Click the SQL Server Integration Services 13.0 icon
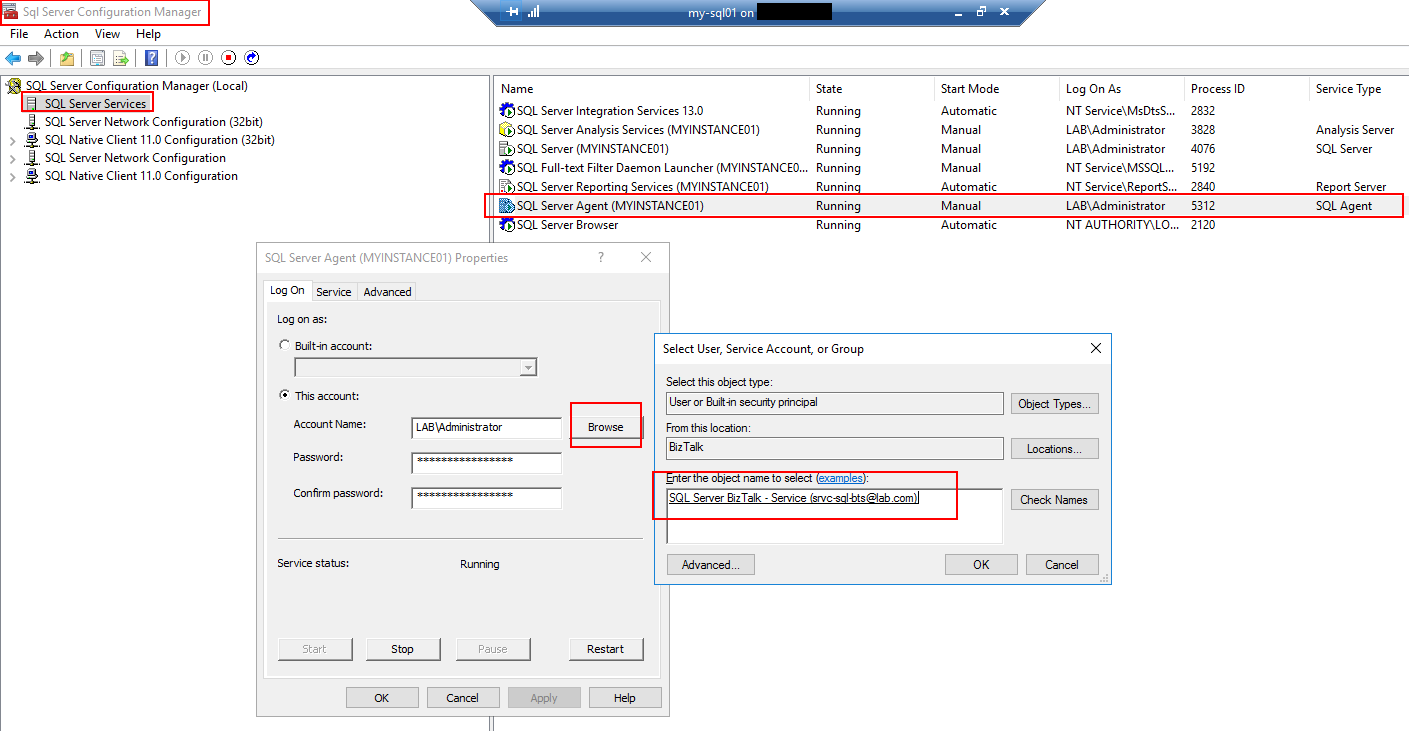This screenshot has width=1409, height=731. 507,111
